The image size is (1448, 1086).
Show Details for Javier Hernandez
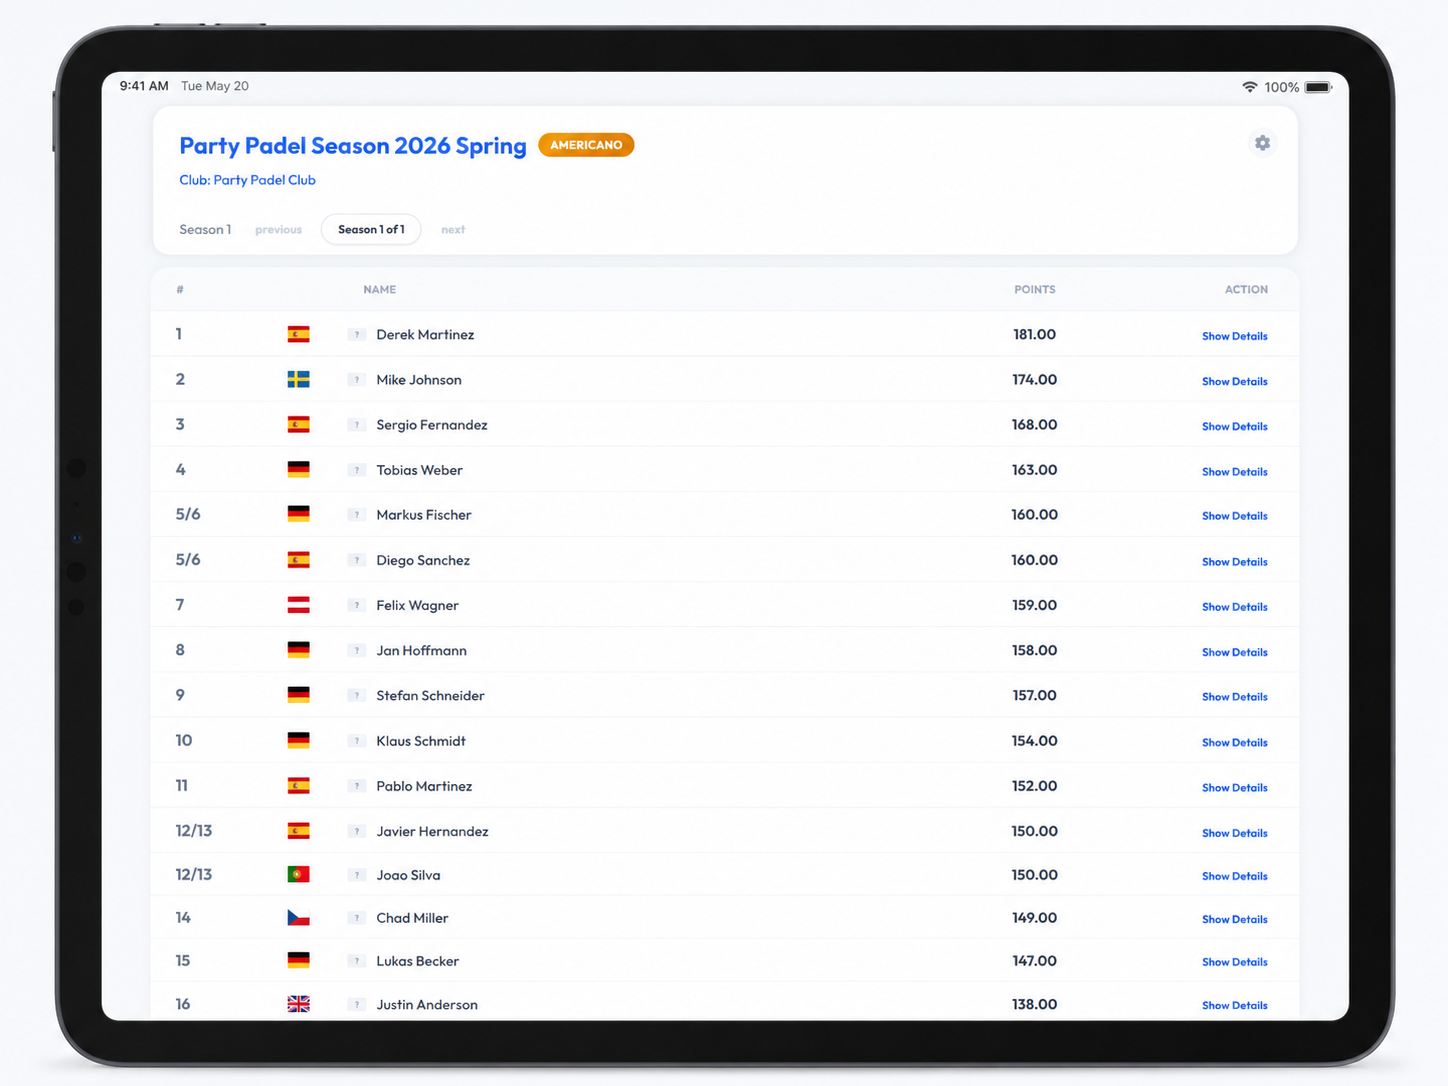coord(1234,833)
